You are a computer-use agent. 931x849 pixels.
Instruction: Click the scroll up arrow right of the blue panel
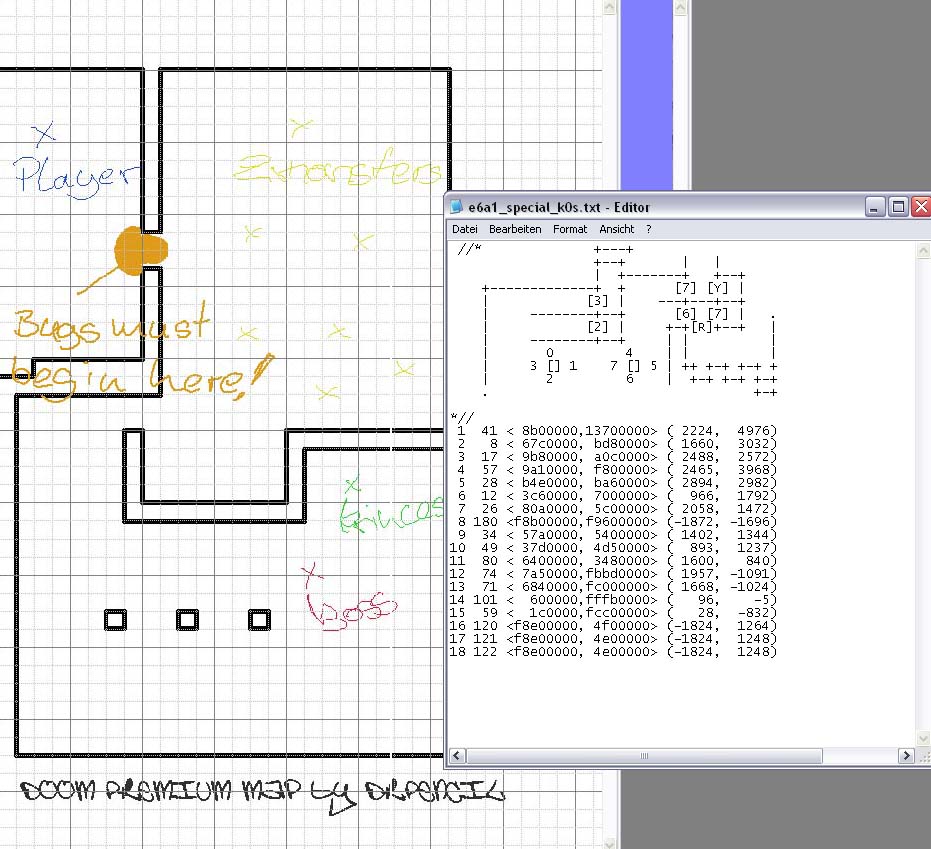coord(680,7)
